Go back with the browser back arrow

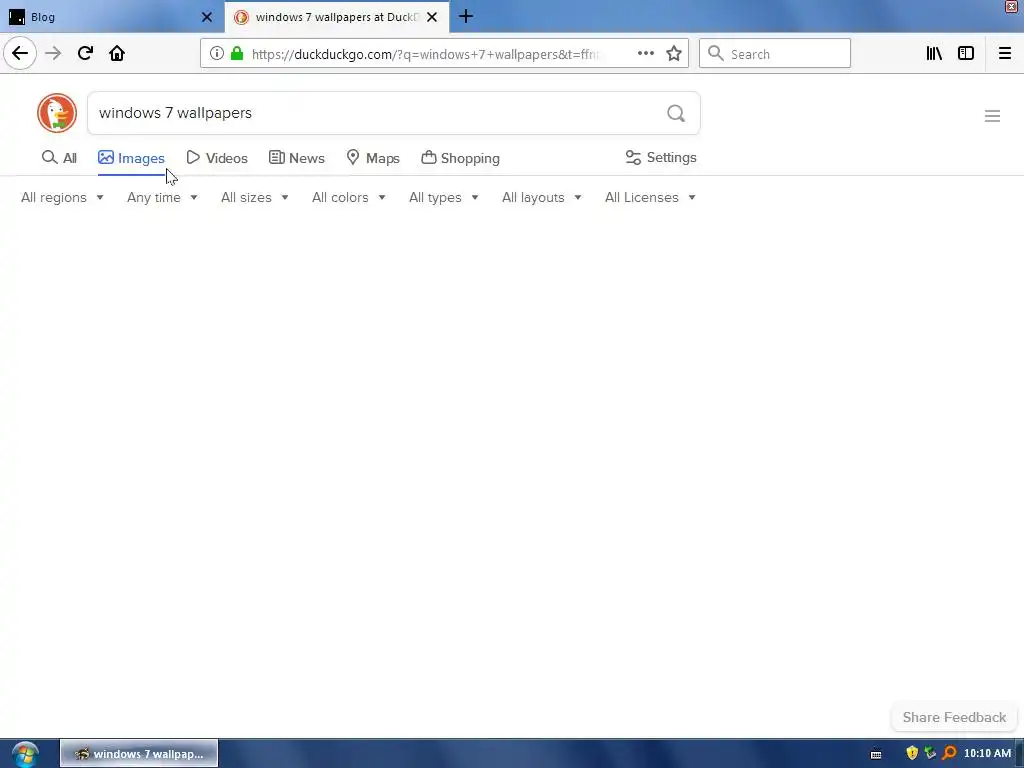pos(20,54)
